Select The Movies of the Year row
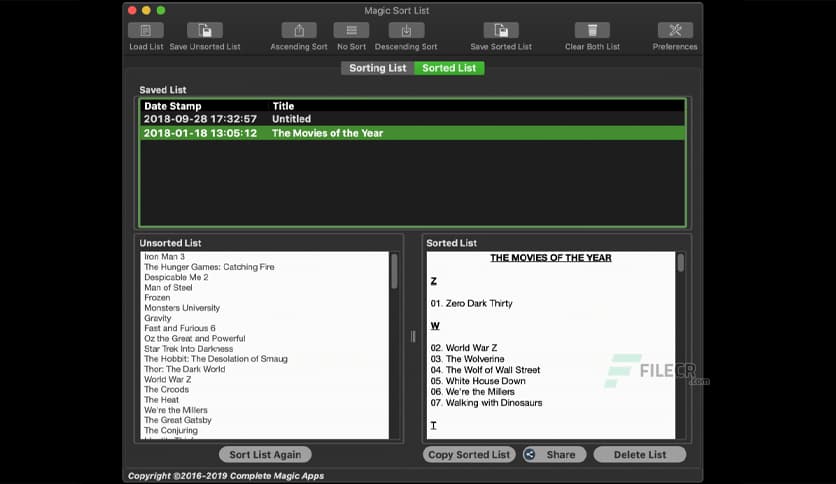 click(412, 133)
